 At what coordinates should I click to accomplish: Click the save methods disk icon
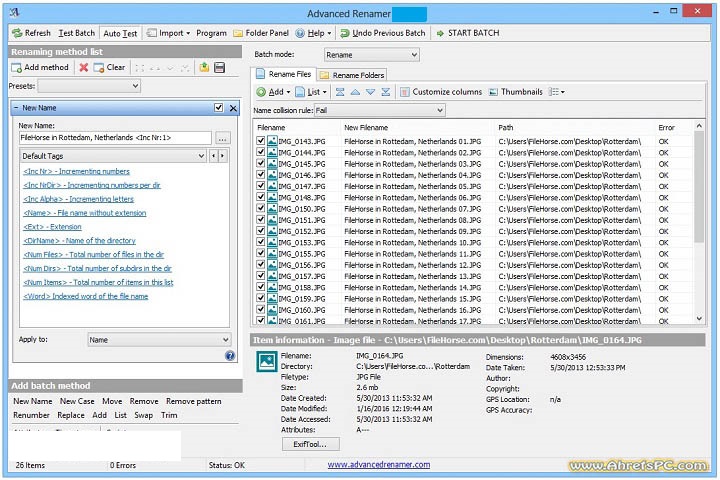coord(219,68)
